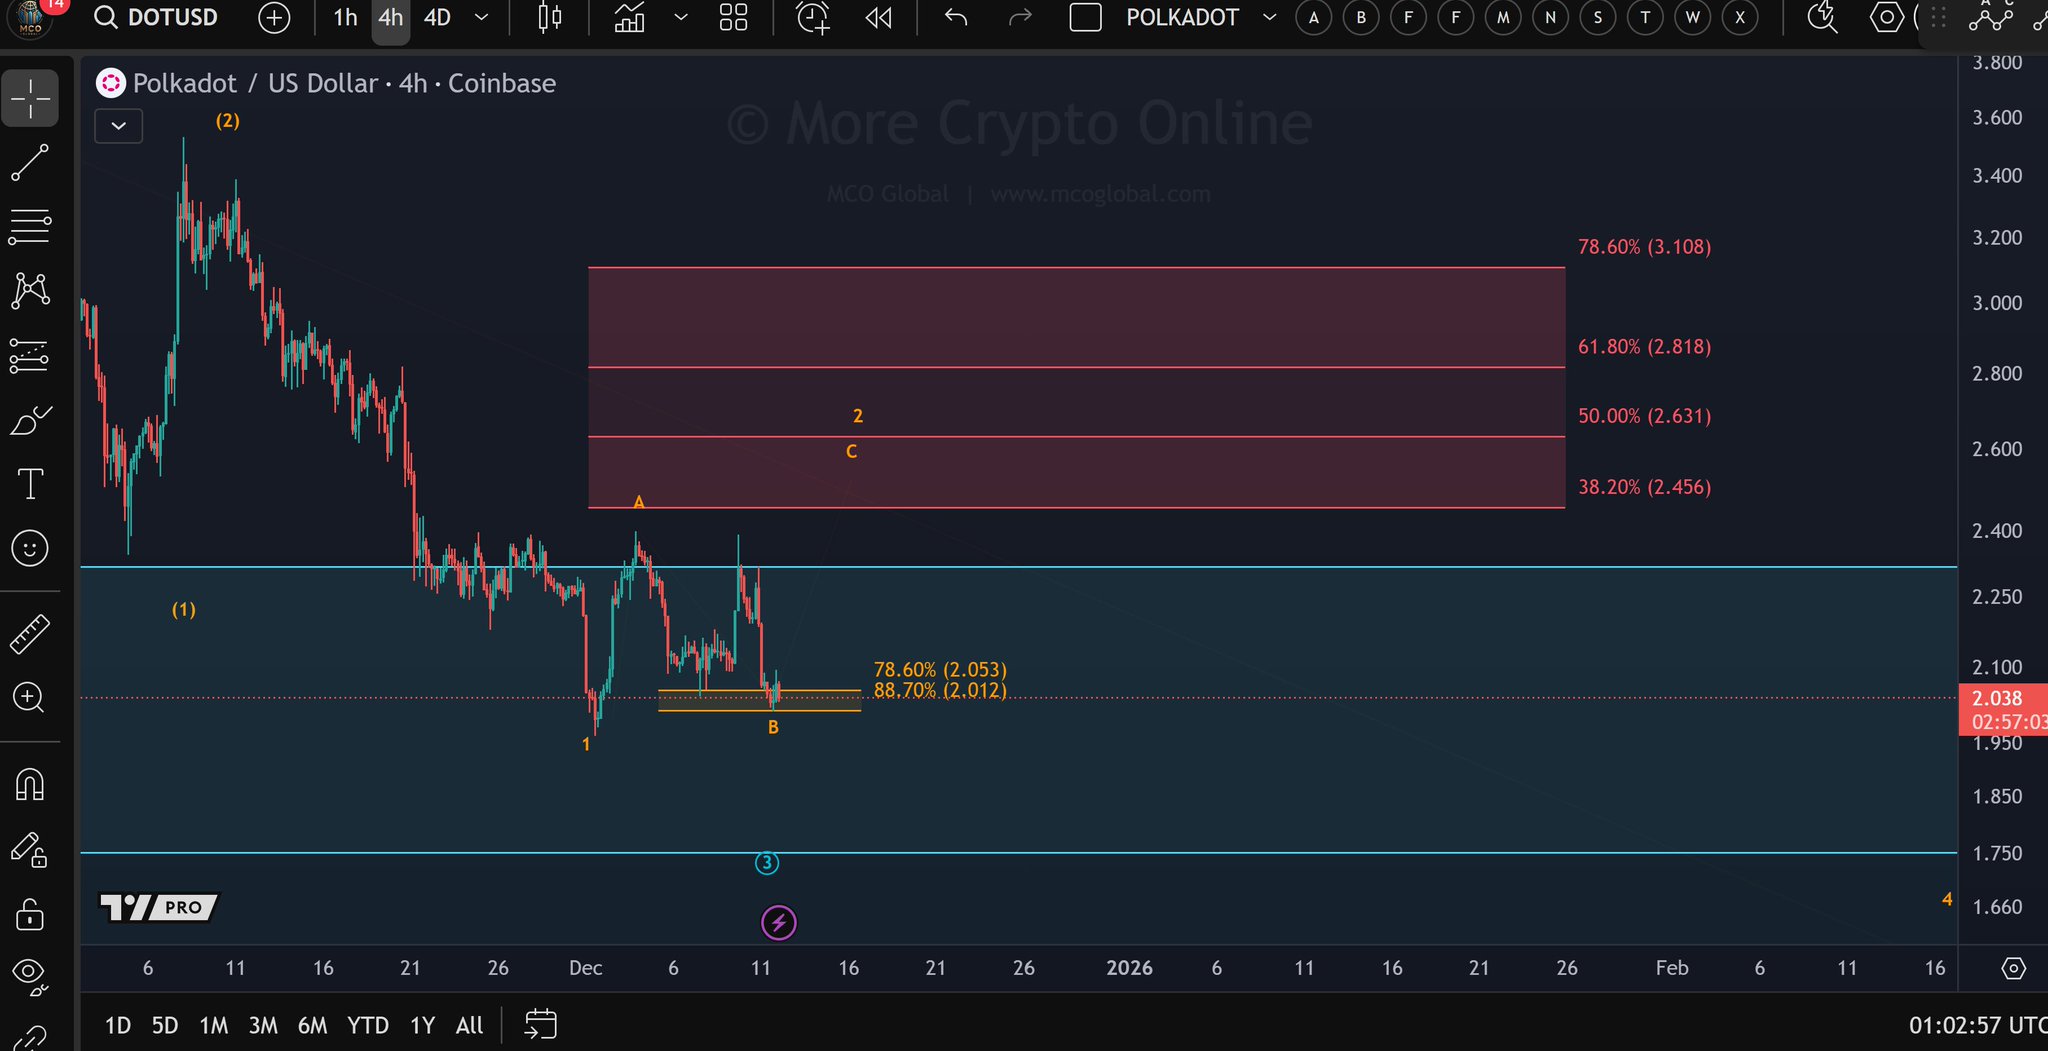Click the compare or add symbol plus icon
Viewport: 2048px width, 1051px height.
(x=274, y=18)
